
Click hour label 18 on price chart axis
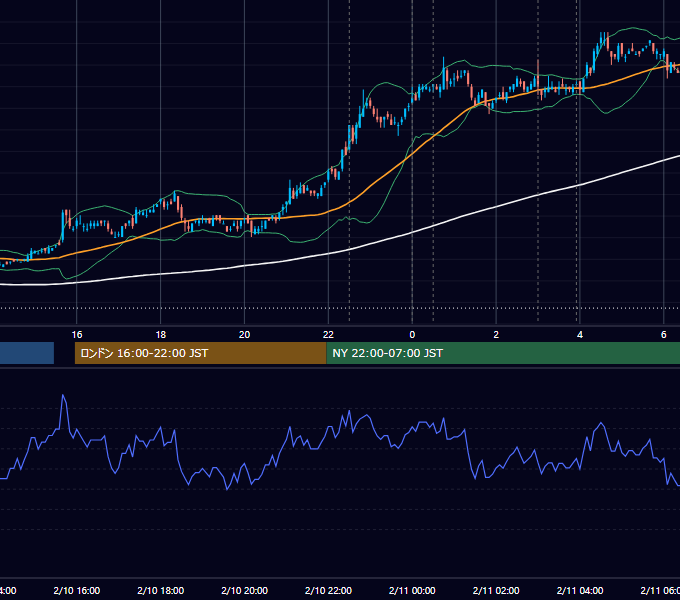click(x=160, y=334)
